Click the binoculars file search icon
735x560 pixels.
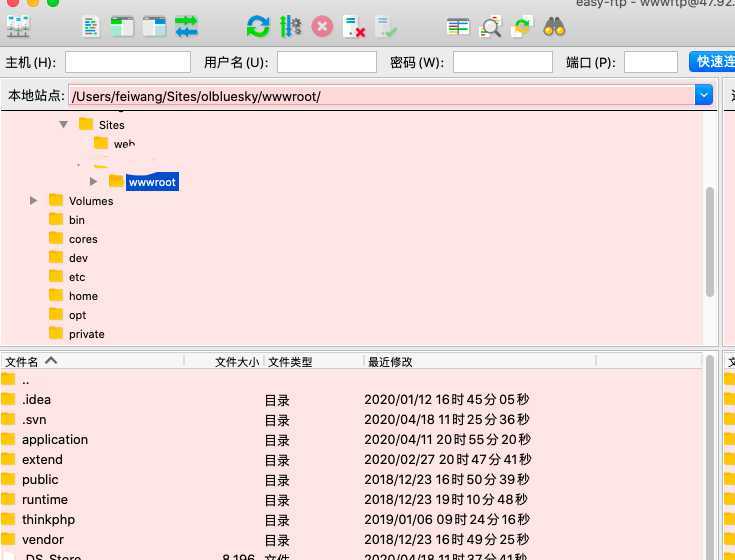click(554, 27)
